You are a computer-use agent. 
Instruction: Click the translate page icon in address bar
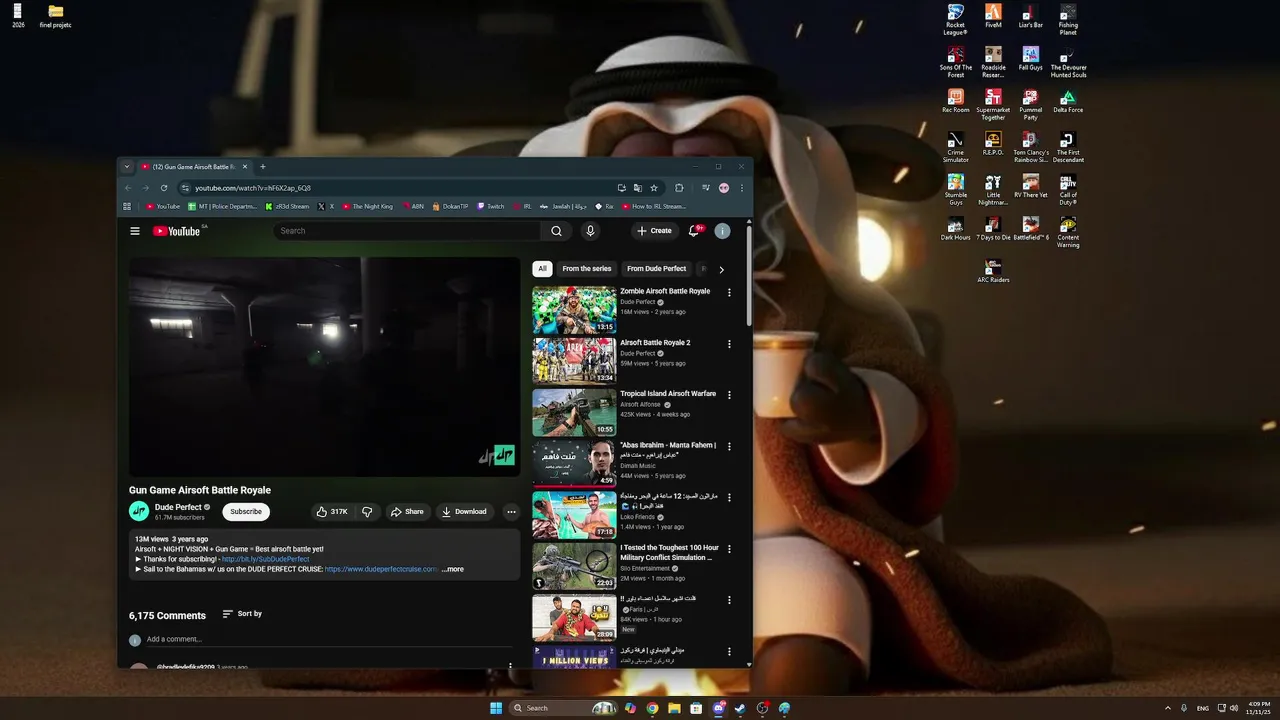point(637,188)
